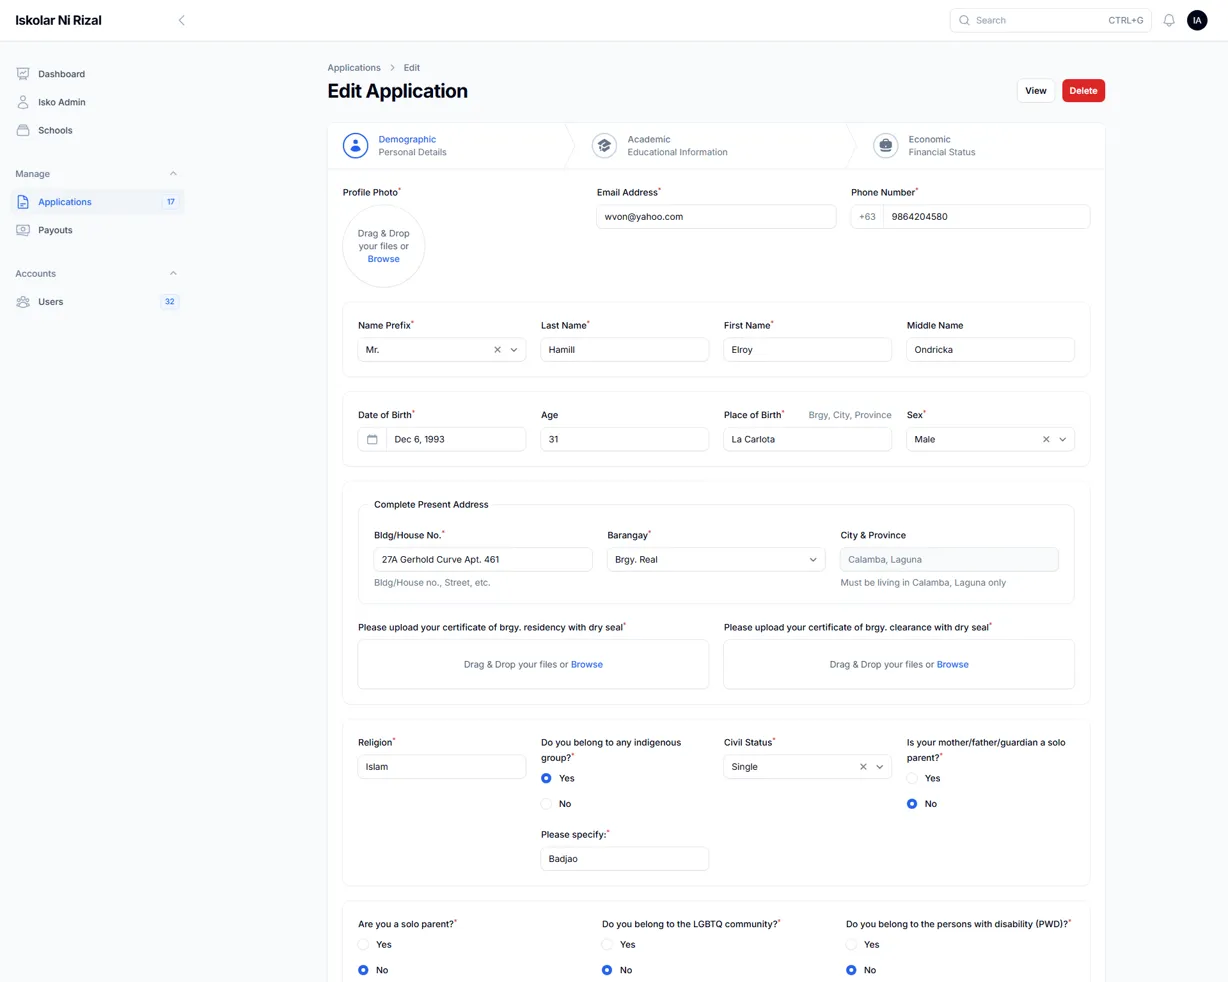Select Yes for LGBTQ community
Image resolution: width=1228 pixels, height=982 pixels.
[x=607, y=944]
